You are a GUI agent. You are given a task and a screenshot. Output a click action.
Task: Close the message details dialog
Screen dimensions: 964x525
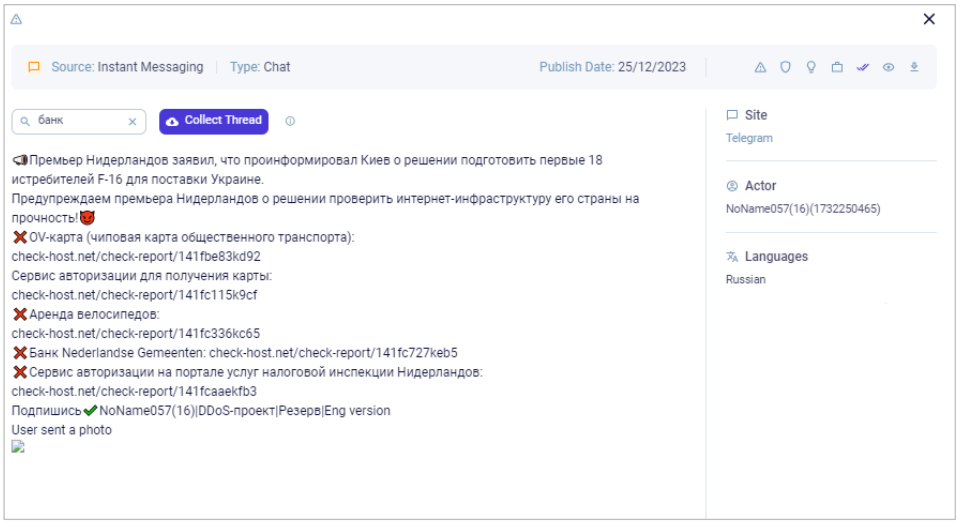(930, 19)
